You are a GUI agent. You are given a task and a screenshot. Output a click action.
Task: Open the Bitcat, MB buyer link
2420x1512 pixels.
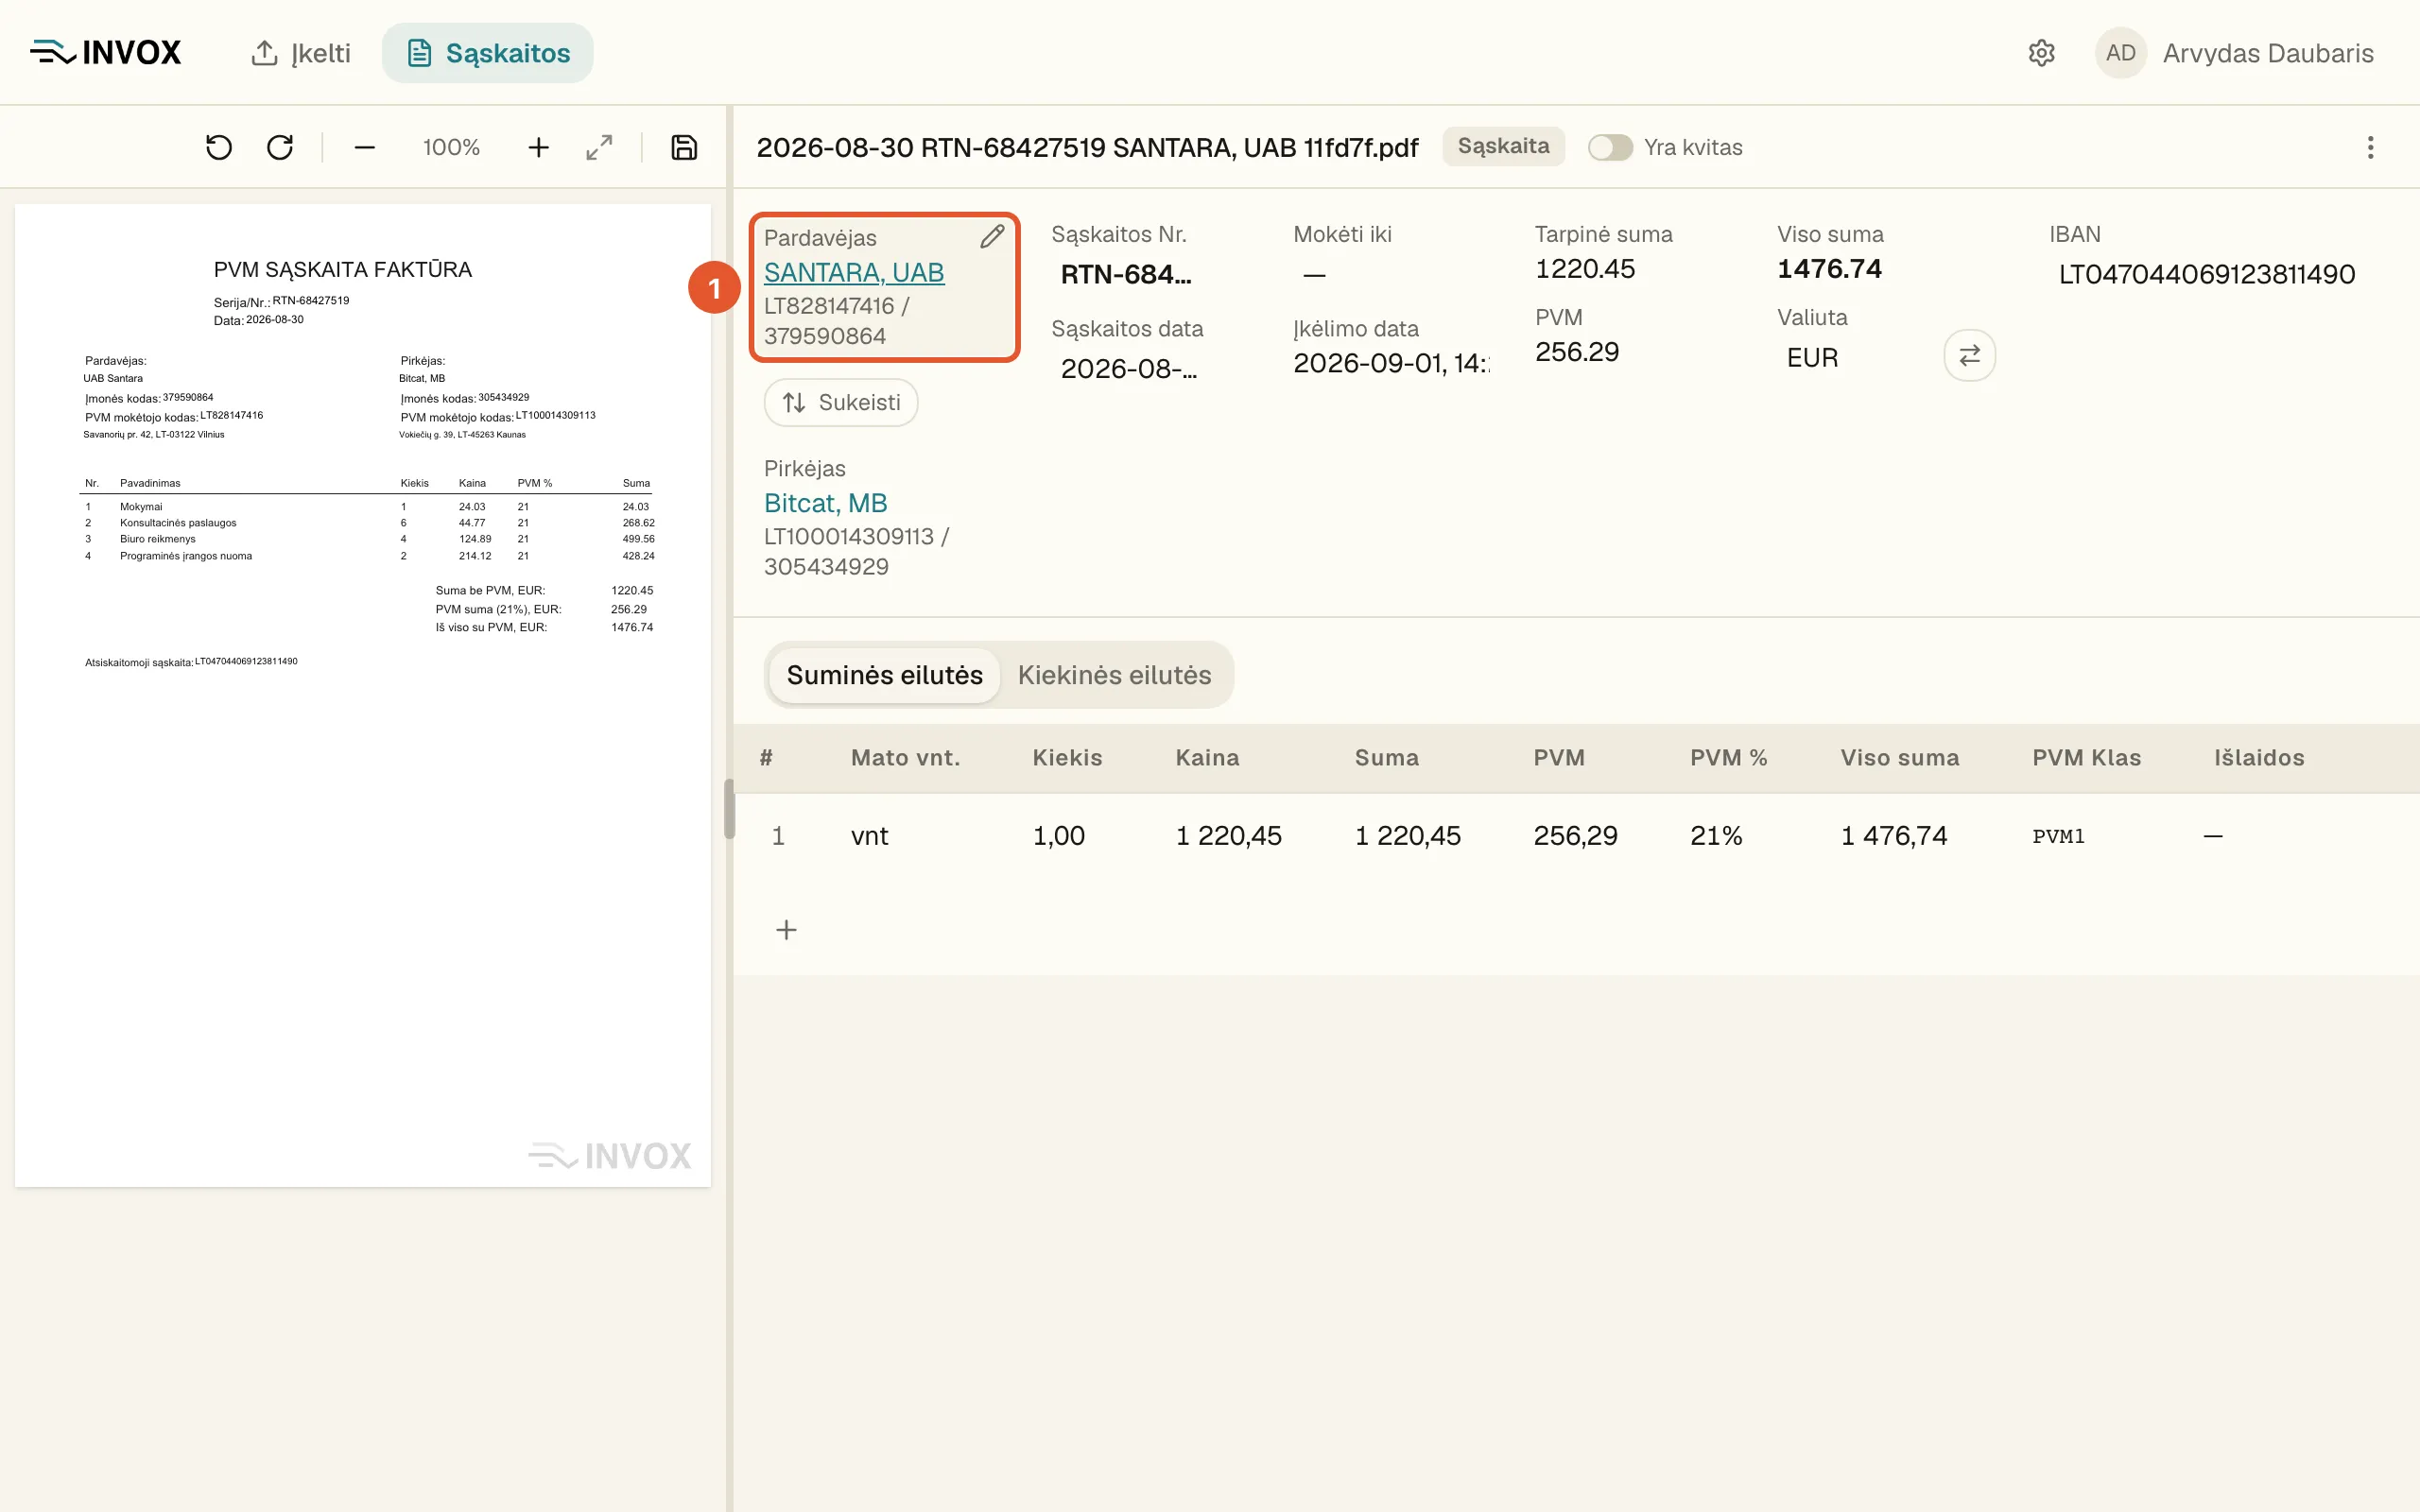pos(826,503)
